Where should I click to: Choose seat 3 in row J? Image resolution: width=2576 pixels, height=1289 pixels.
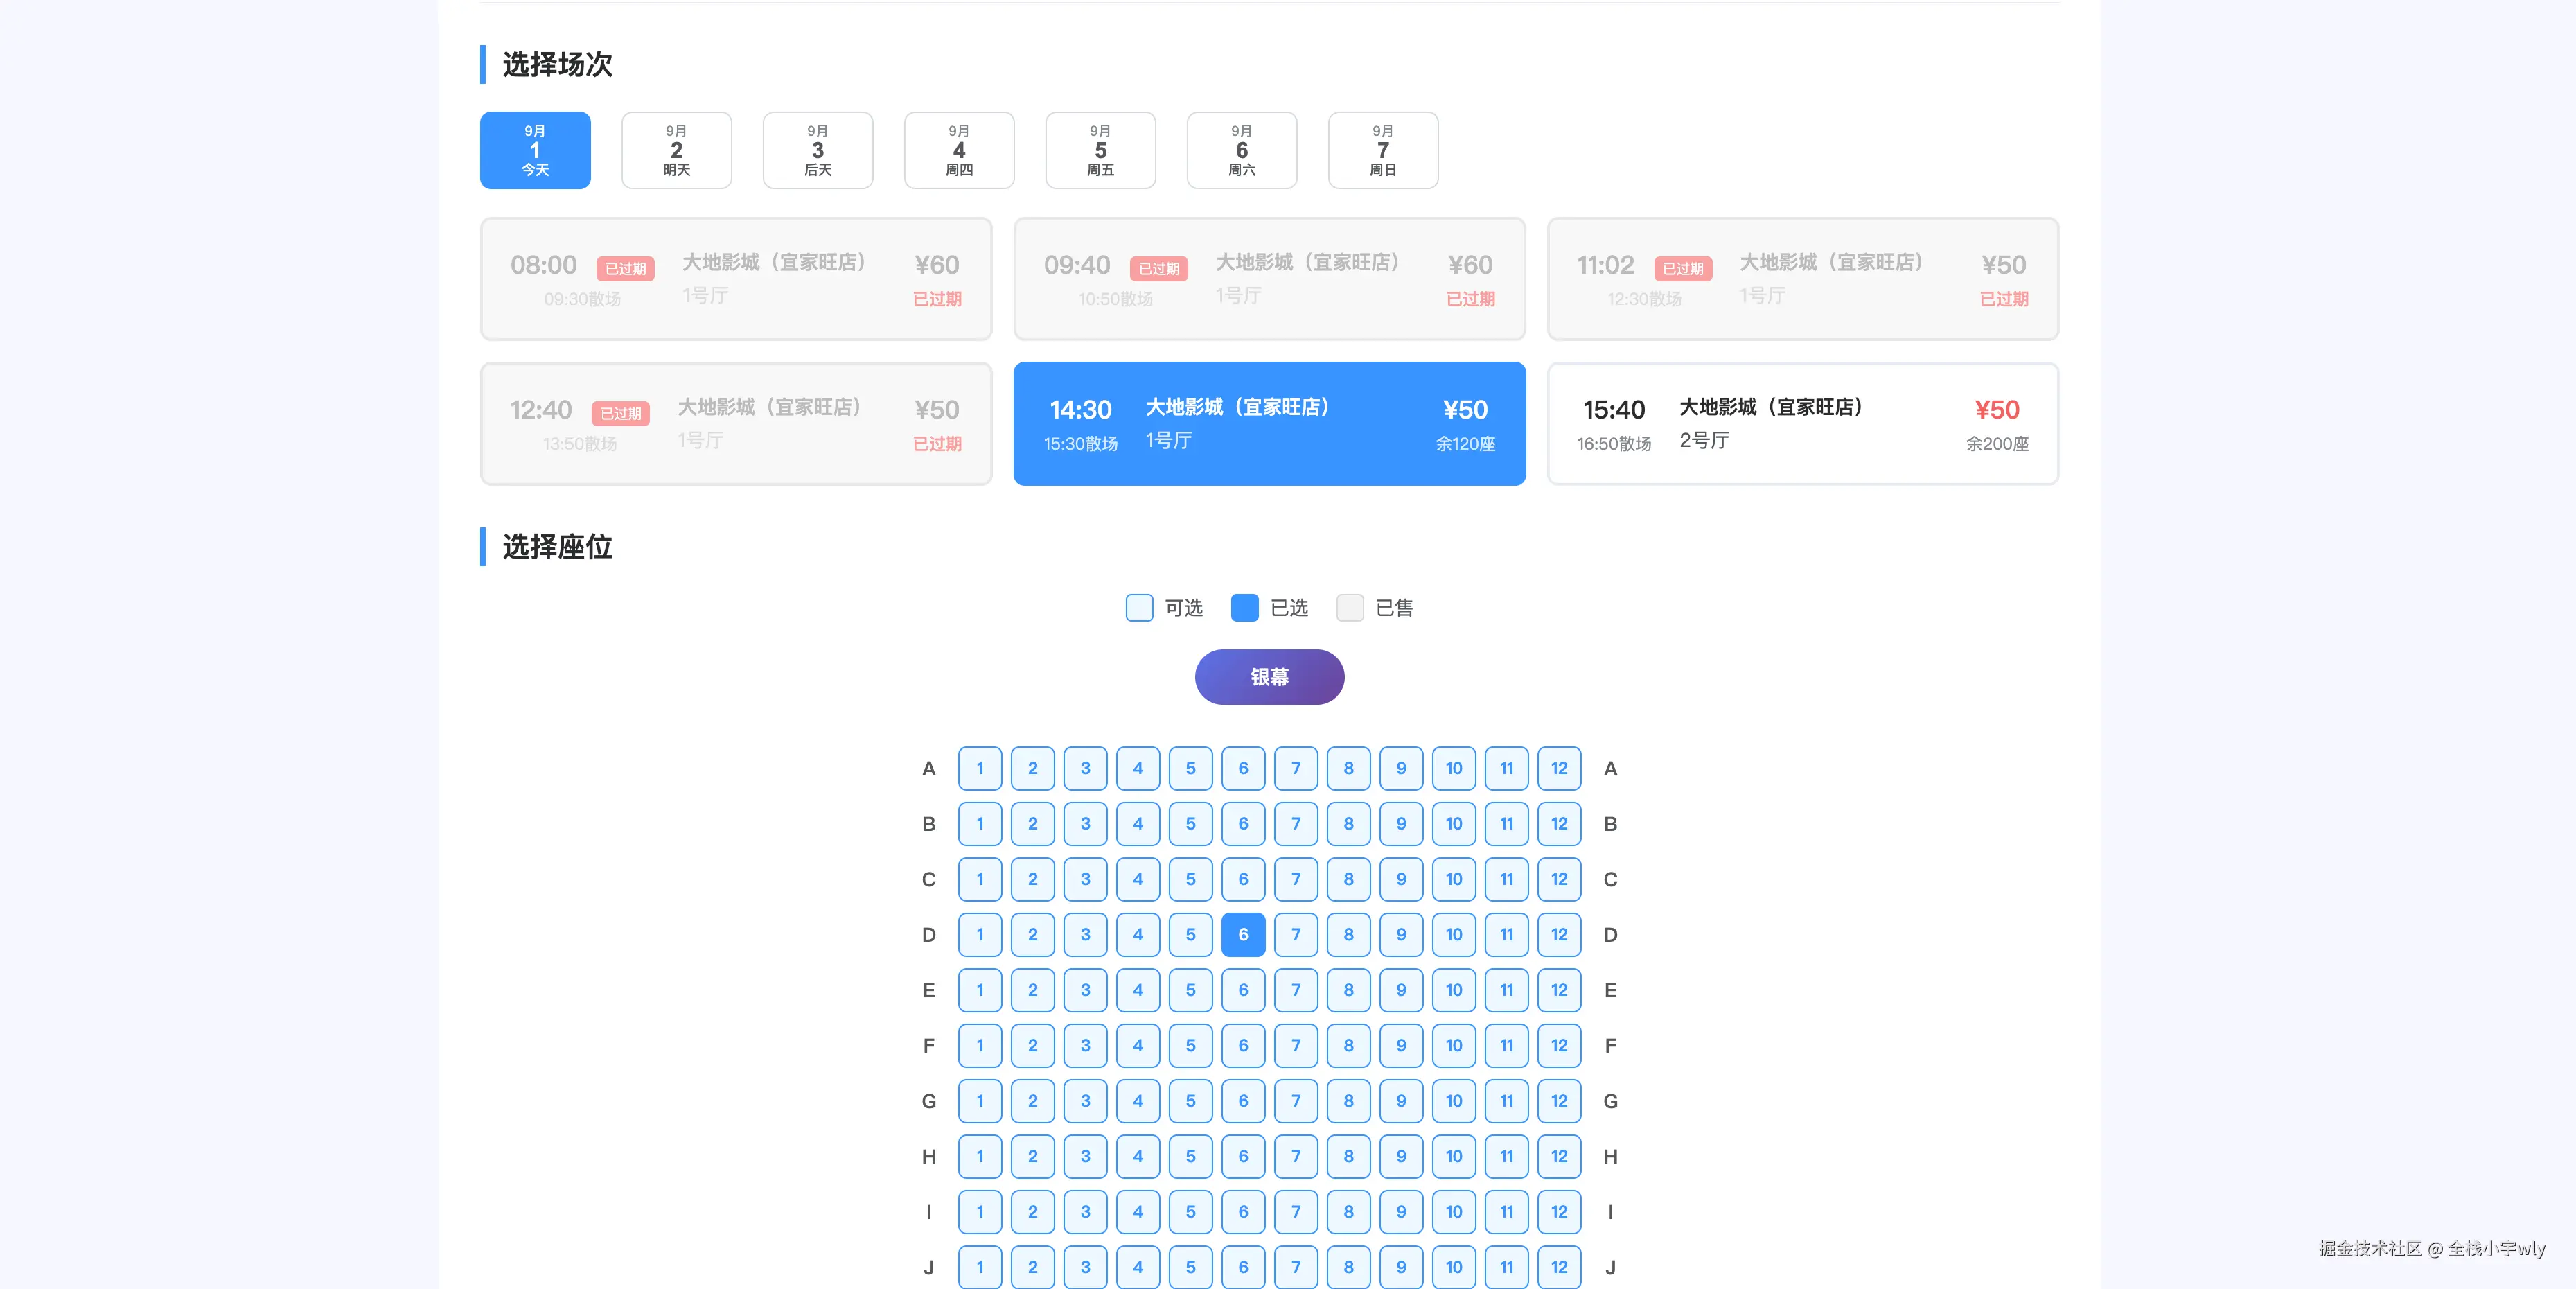[1085, 1266]
